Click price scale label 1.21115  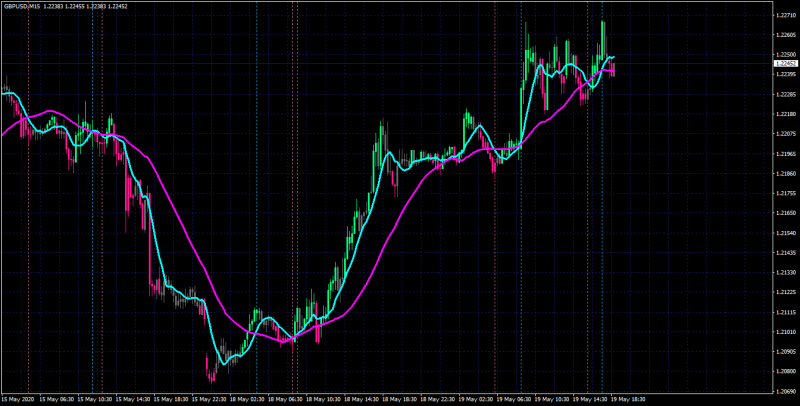pyautogui.click(x=785, y=313)
